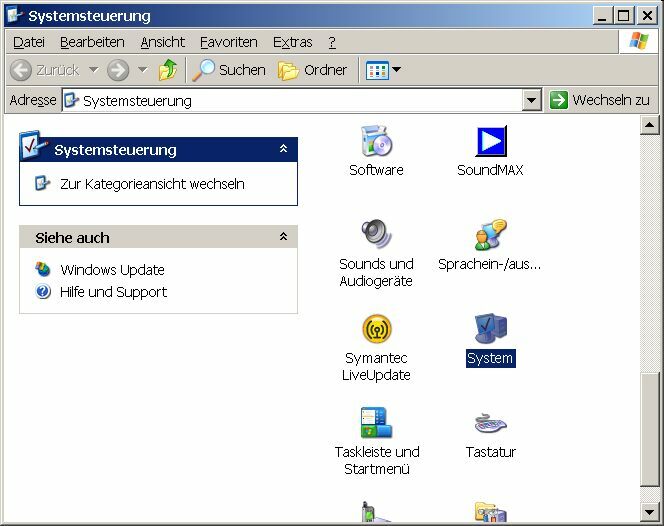The height and width of the screenshot is (526, 664).
Task: Open the Software control panel icon
Action: [x=376, y=141]
